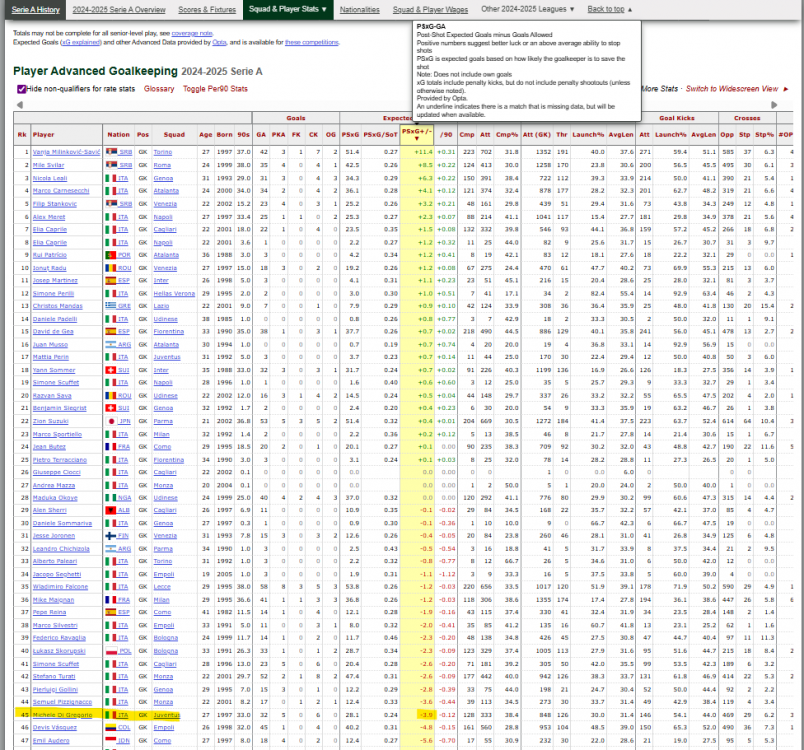Screen dimensions: 804x750
Task: Switch to Widescreen View
Action: click(732, 89)
